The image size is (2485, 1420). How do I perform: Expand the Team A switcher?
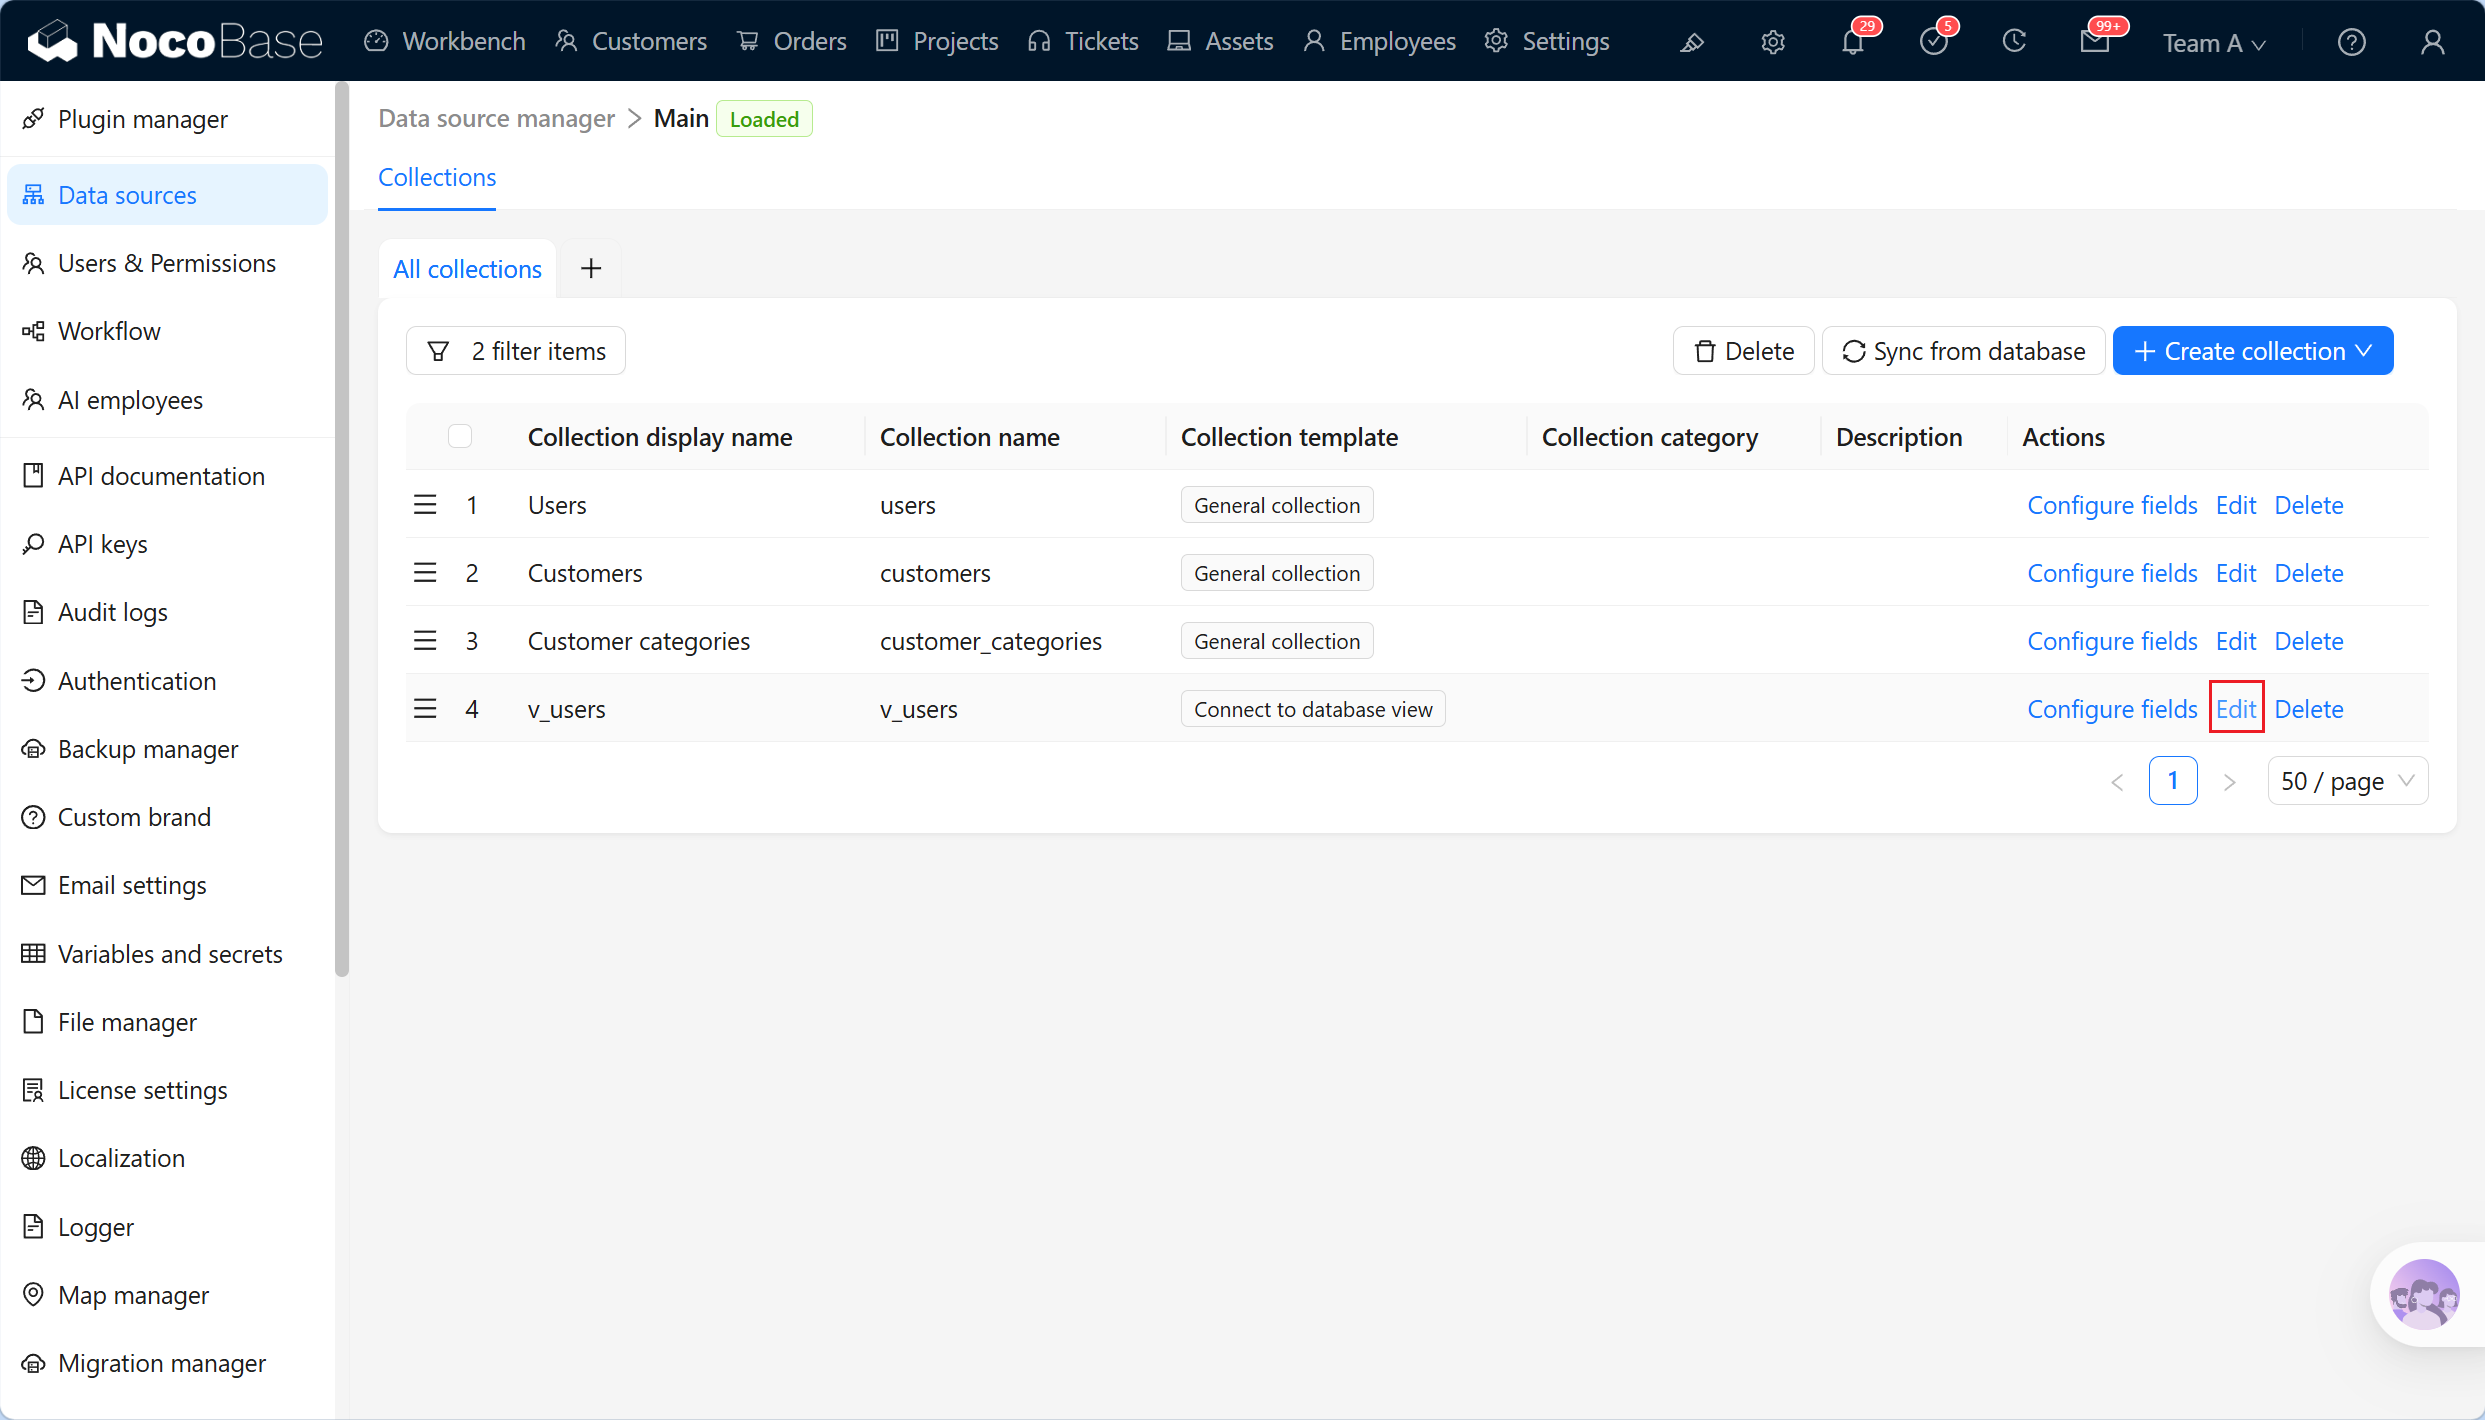point(2214,42)
